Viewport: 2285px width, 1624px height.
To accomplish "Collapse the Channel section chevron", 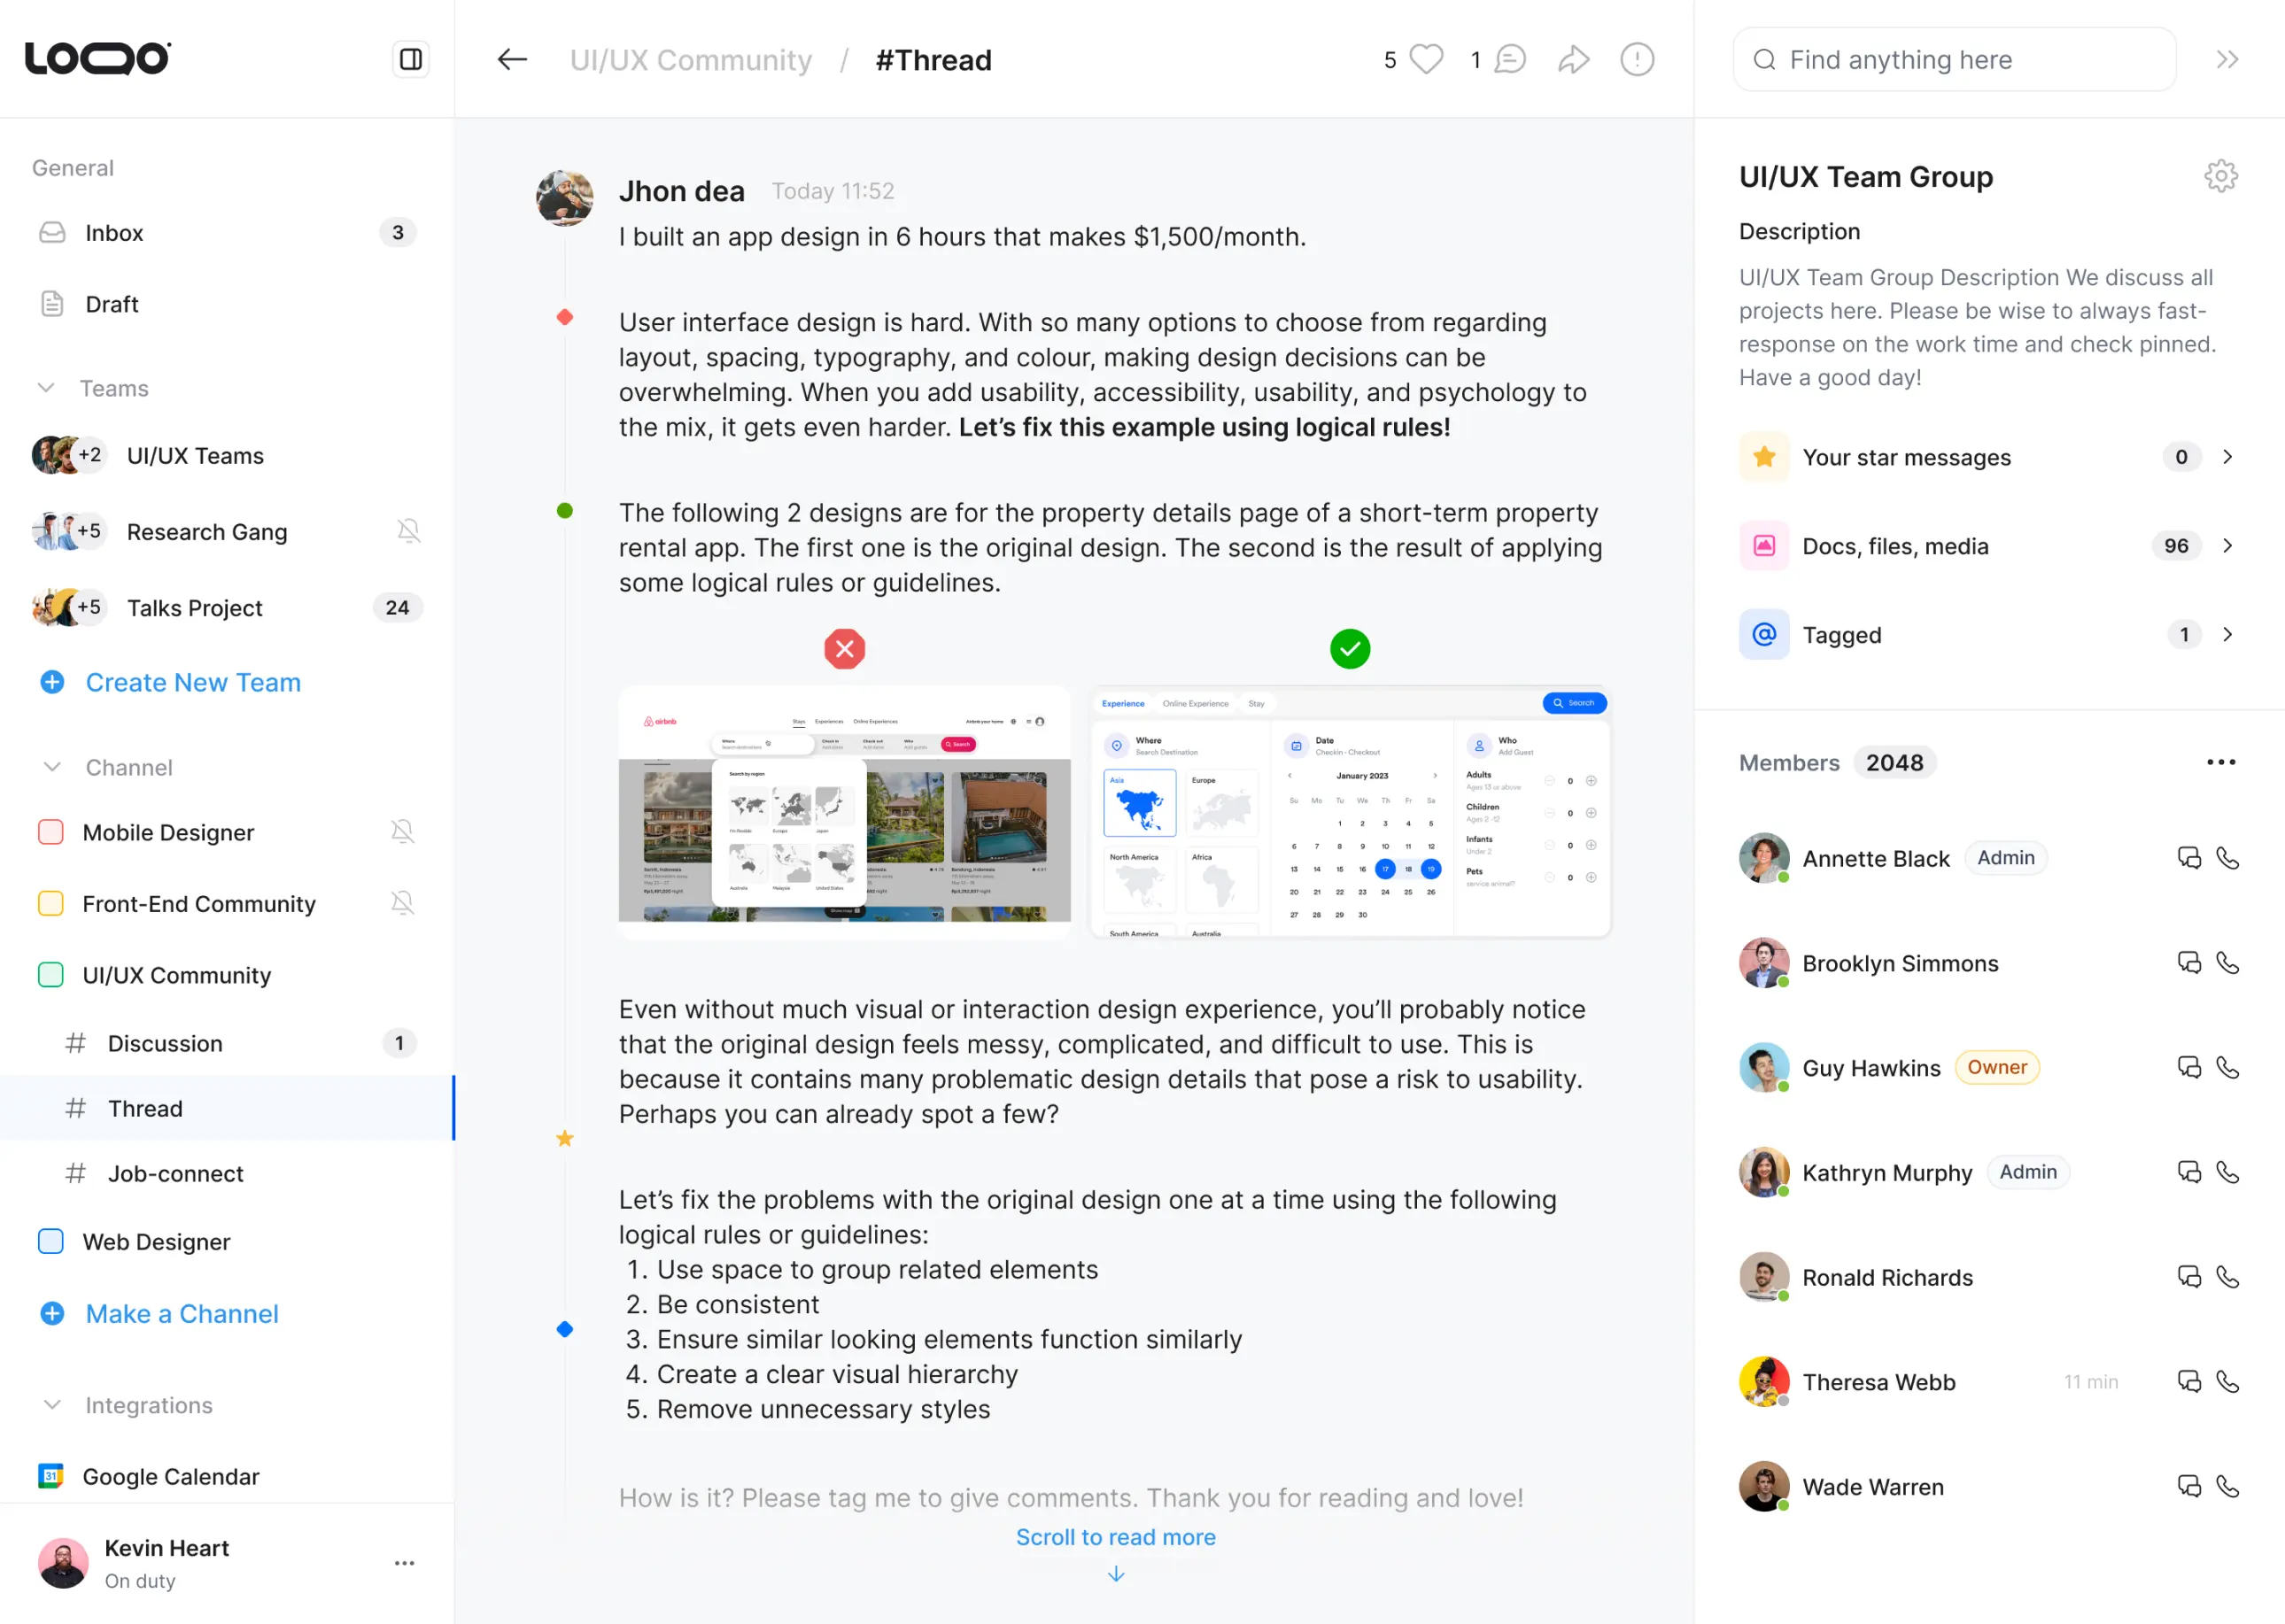I will pos(52,767).
